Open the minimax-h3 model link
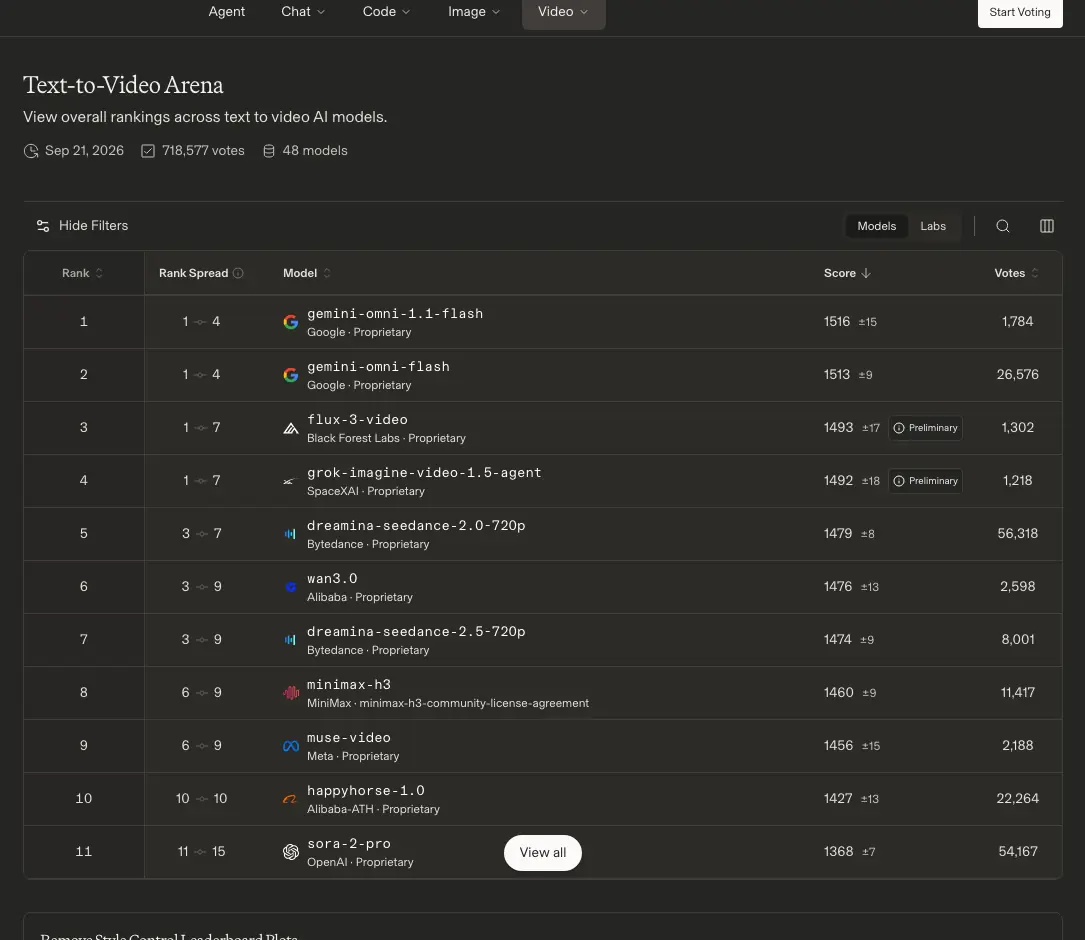Viewport: 1085px width, 940px height. coord(349,685)
